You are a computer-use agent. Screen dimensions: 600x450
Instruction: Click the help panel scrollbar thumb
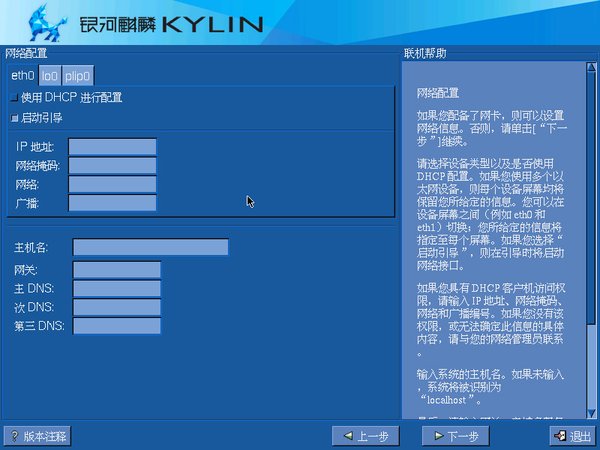591,198
